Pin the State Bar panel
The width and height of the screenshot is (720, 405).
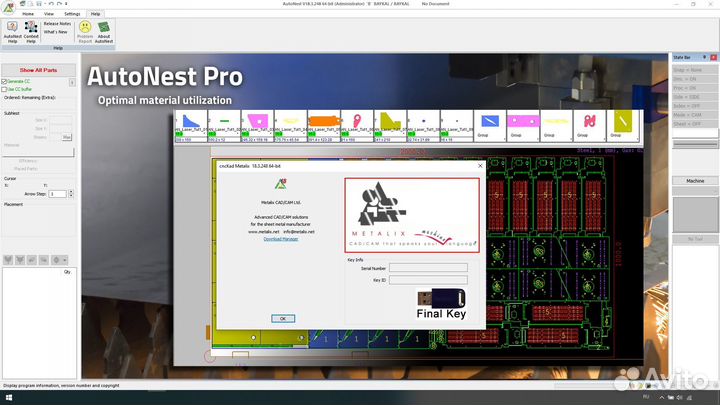[705, 59]
